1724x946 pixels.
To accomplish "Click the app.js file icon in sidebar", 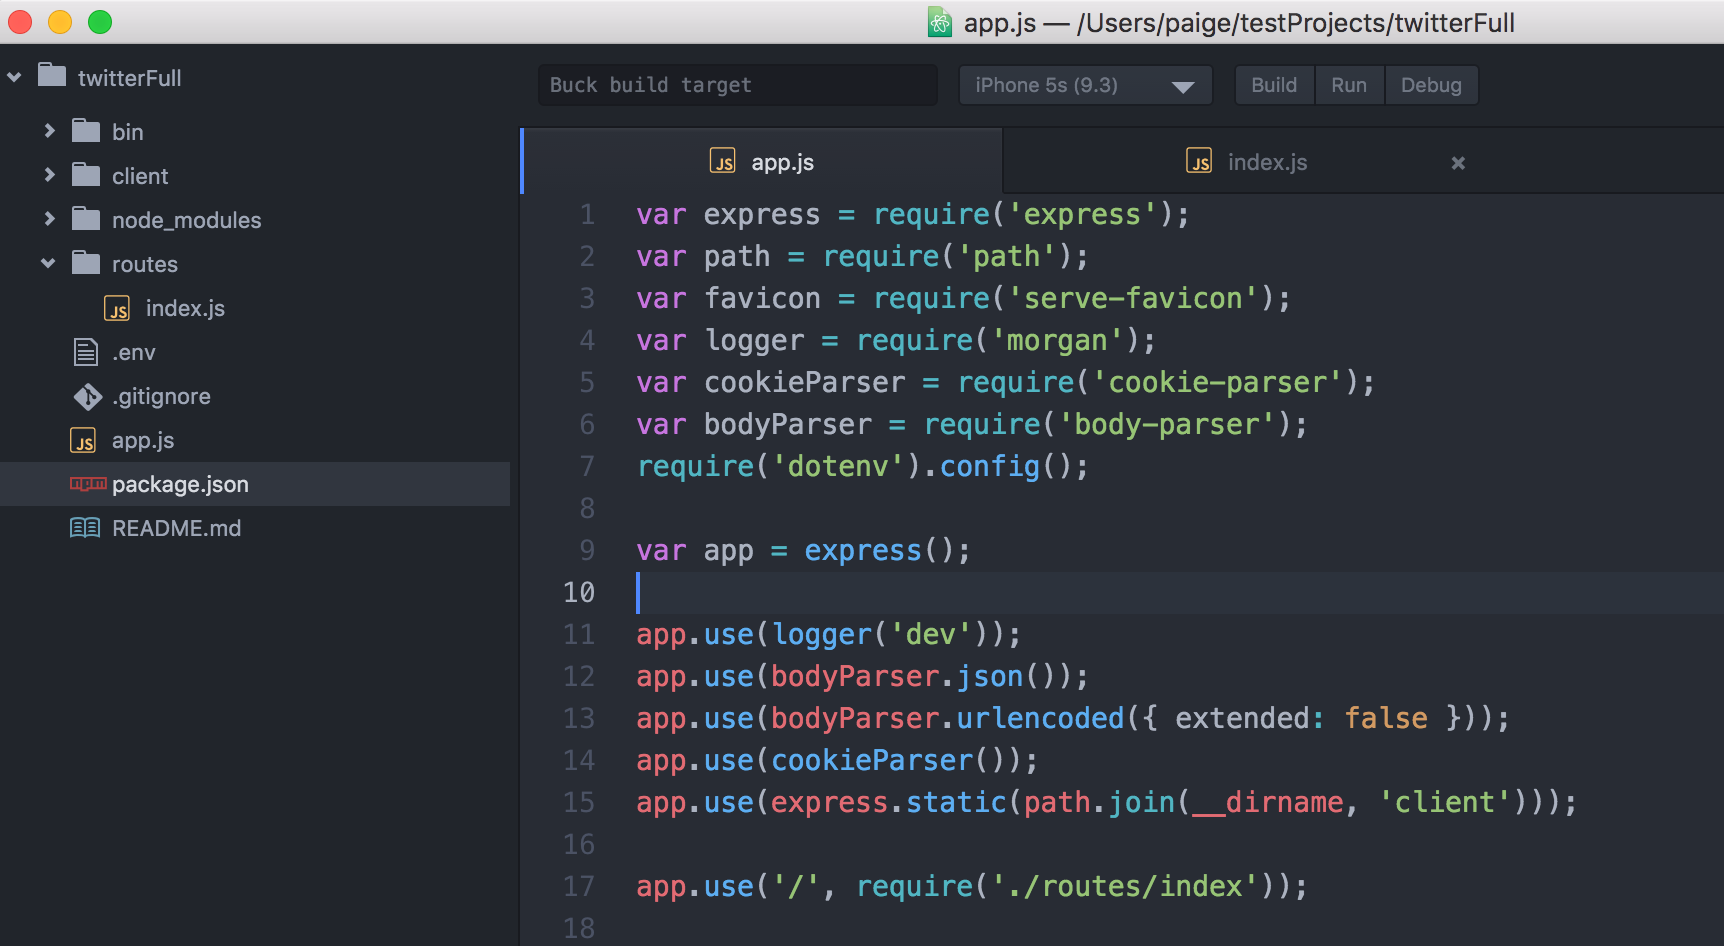I will pos(83,440).
